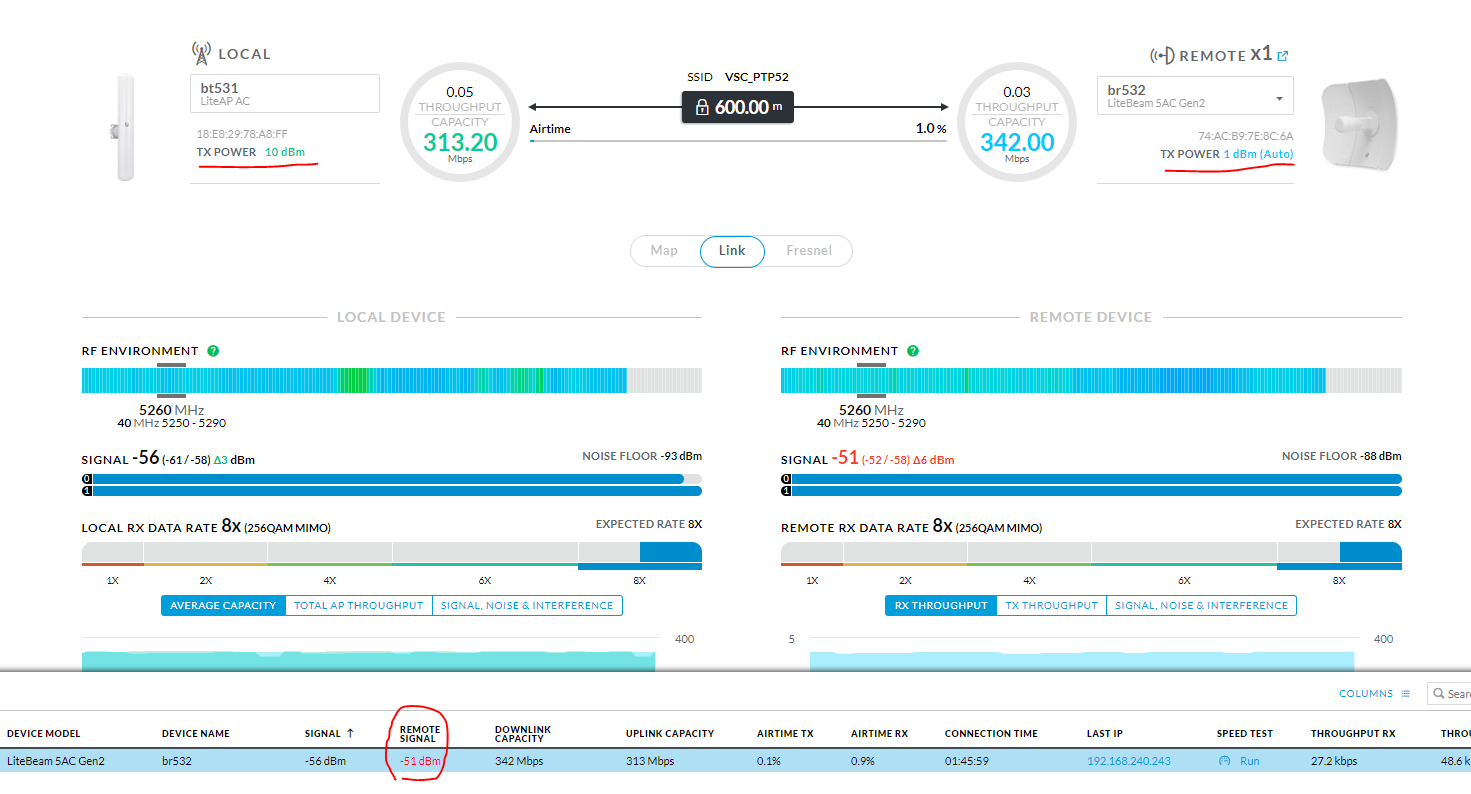Open the Columns selector
The height and width of the screenshot is (794, 1471).
coord(1365,694)
